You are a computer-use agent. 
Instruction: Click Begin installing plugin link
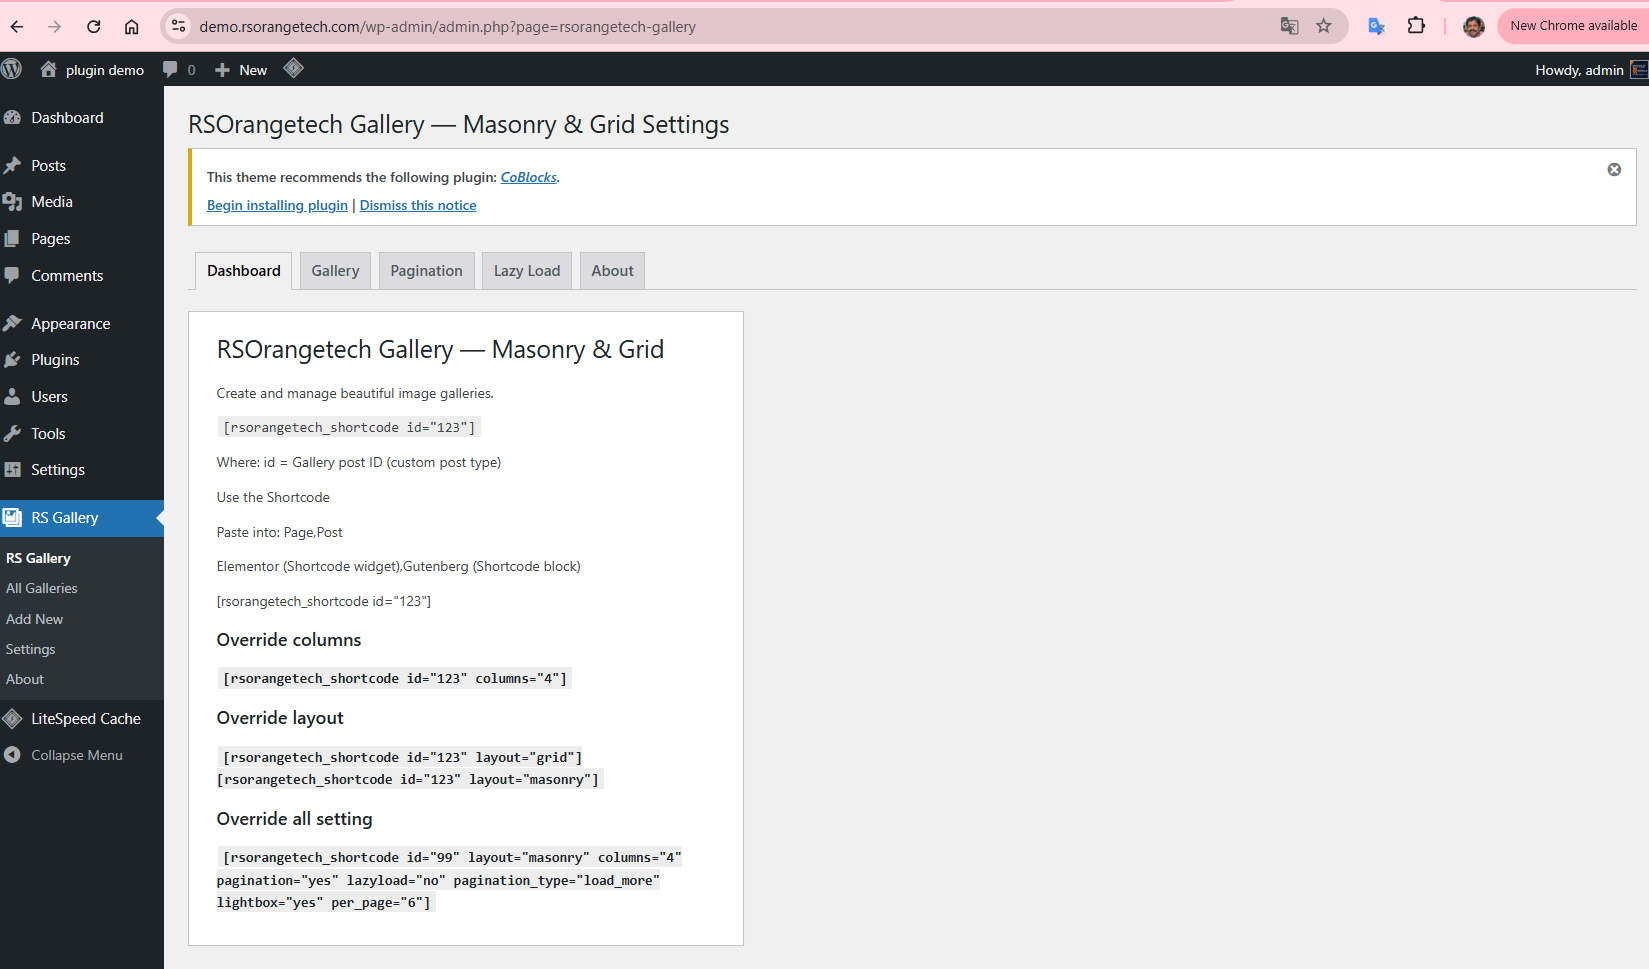(277, 205)
